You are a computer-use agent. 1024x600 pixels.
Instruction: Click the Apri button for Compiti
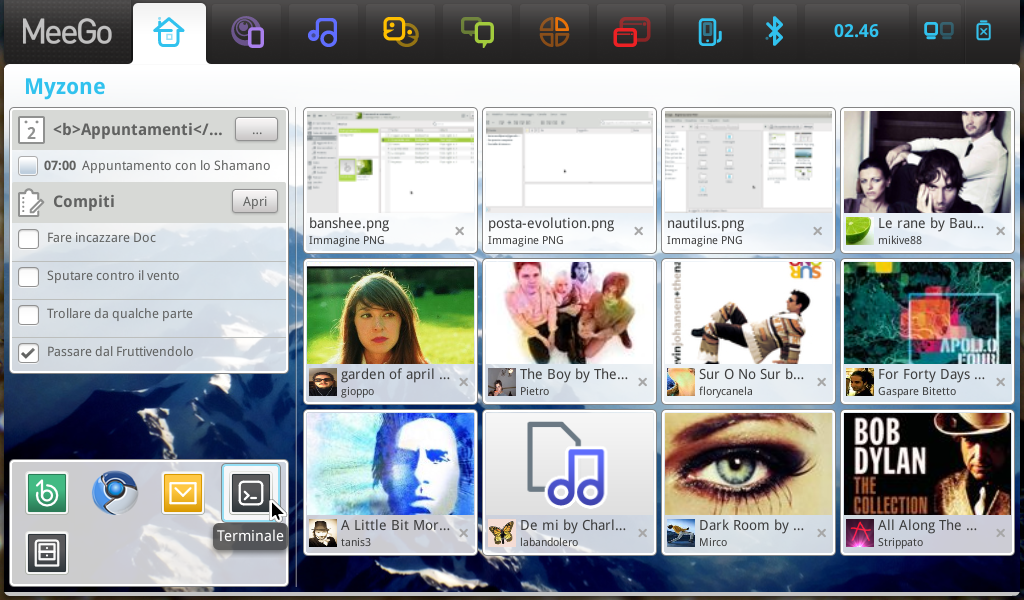point(255,201)
